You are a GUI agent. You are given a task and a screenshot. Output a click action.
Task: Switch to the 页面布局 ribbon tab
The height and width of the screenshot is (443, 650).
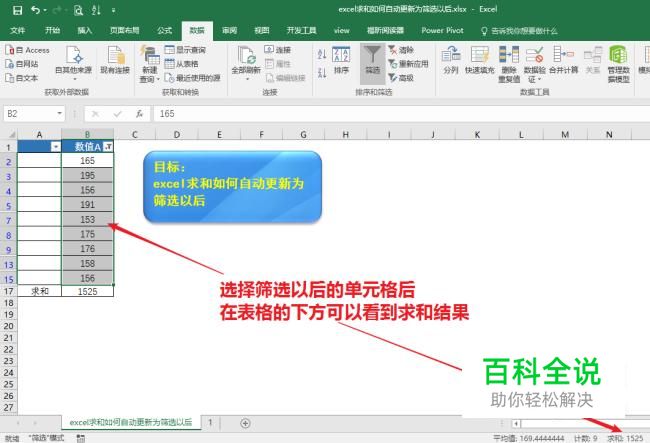(x=124, y=30)
